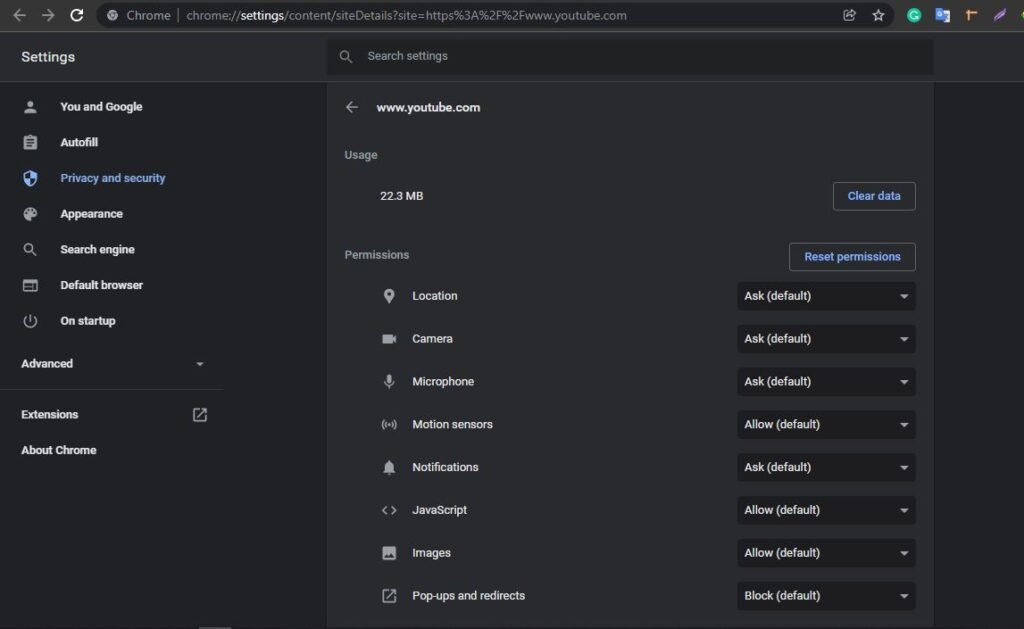The image size is (1024, 629).
Task: Click the Notifications bell icon
Action: point(389,468)
